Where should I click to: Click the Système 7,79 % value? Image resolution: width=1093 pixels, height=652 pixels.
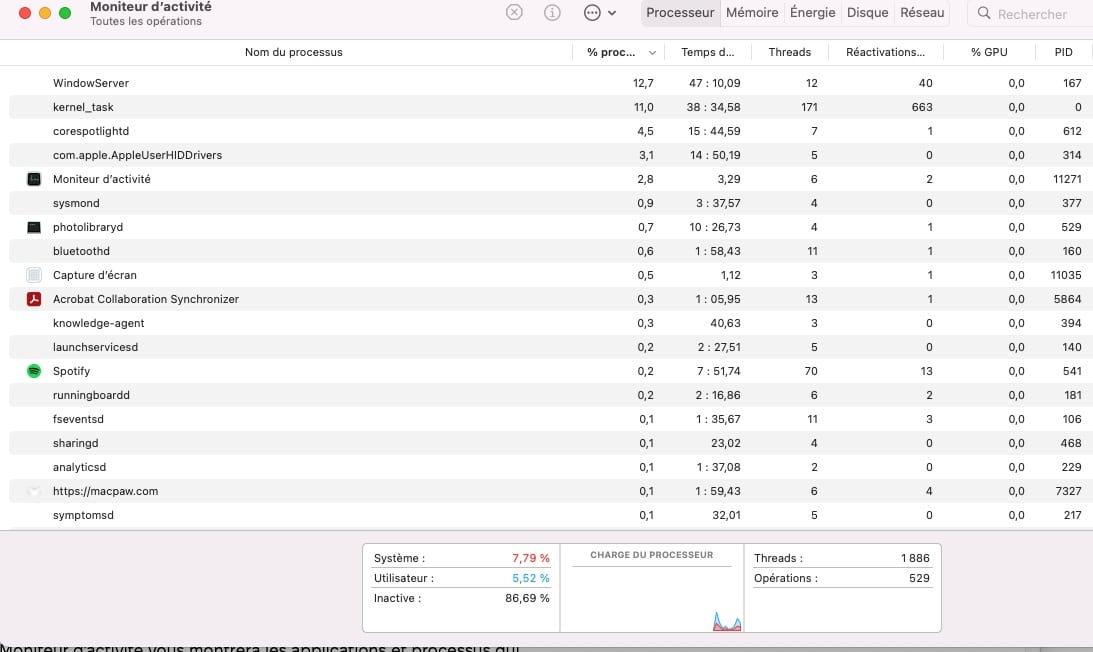530,558
